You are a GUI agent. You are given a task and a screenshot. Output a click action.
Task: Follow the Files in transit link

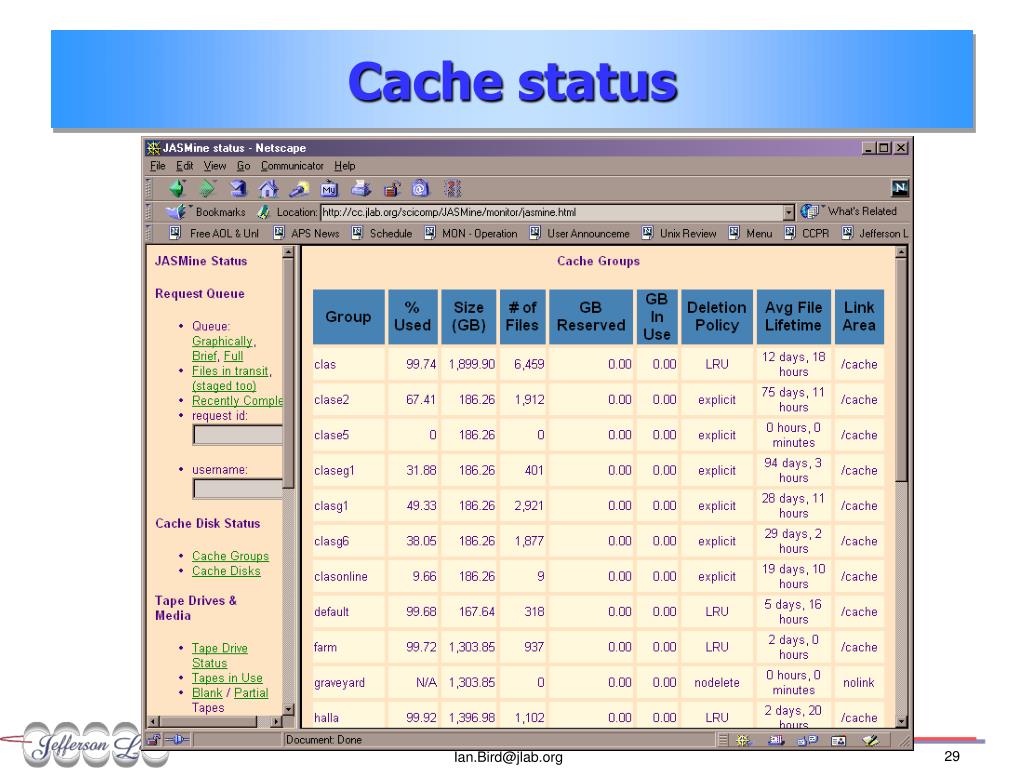(x=230, y=371)
